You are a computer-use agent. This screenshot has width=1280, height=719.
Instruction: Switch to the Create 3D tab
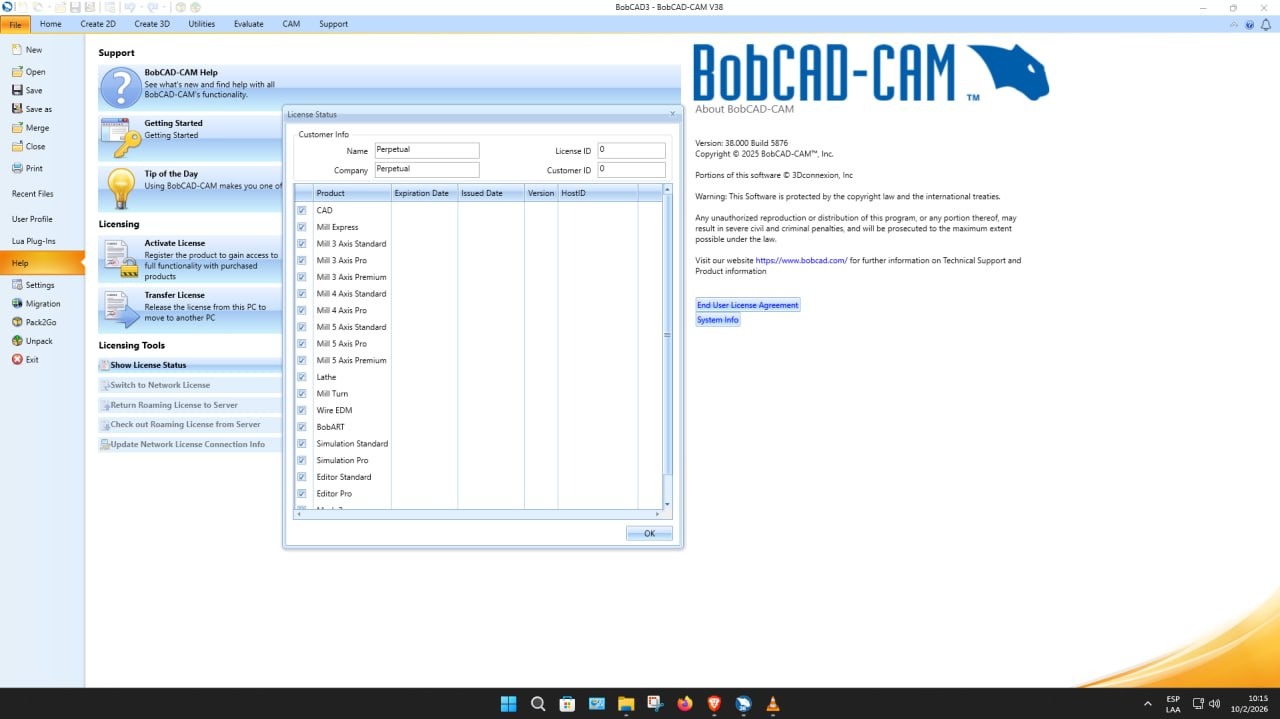pyautogui.click(x=152, y=24)
